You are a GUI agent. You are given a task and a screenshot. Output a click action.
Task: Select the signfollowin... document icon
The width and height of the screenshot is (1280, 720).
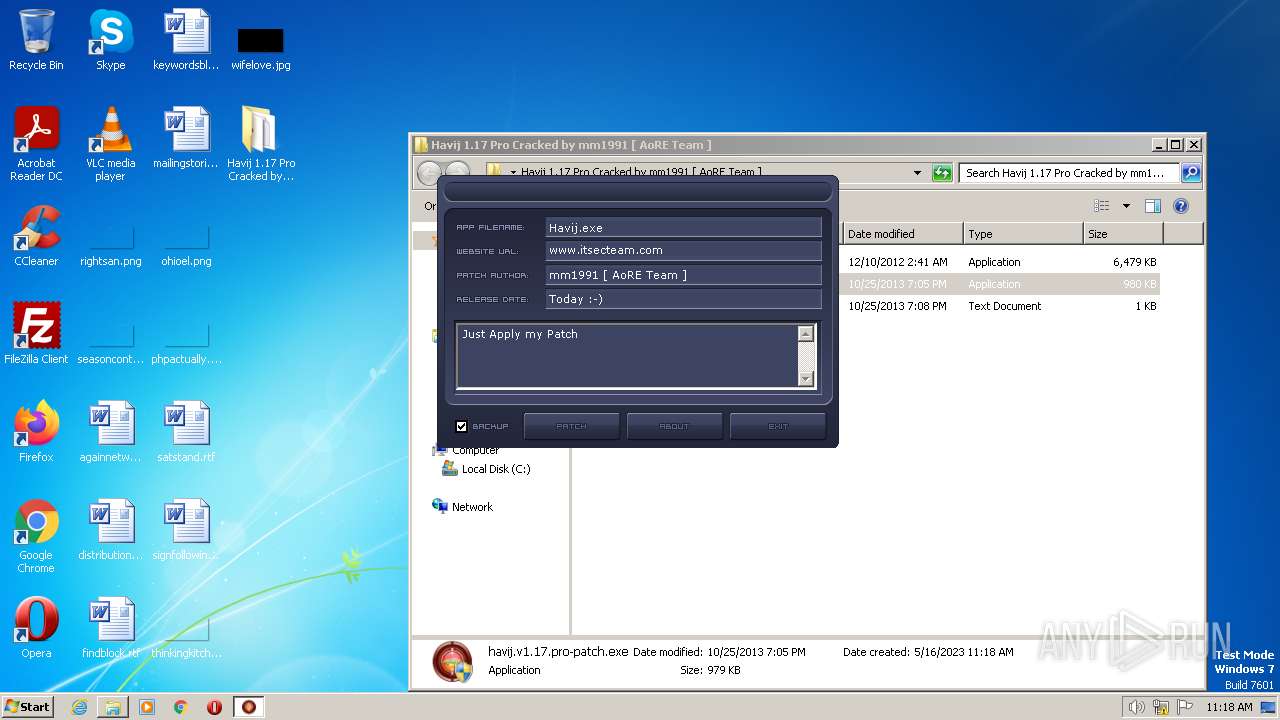186,529
